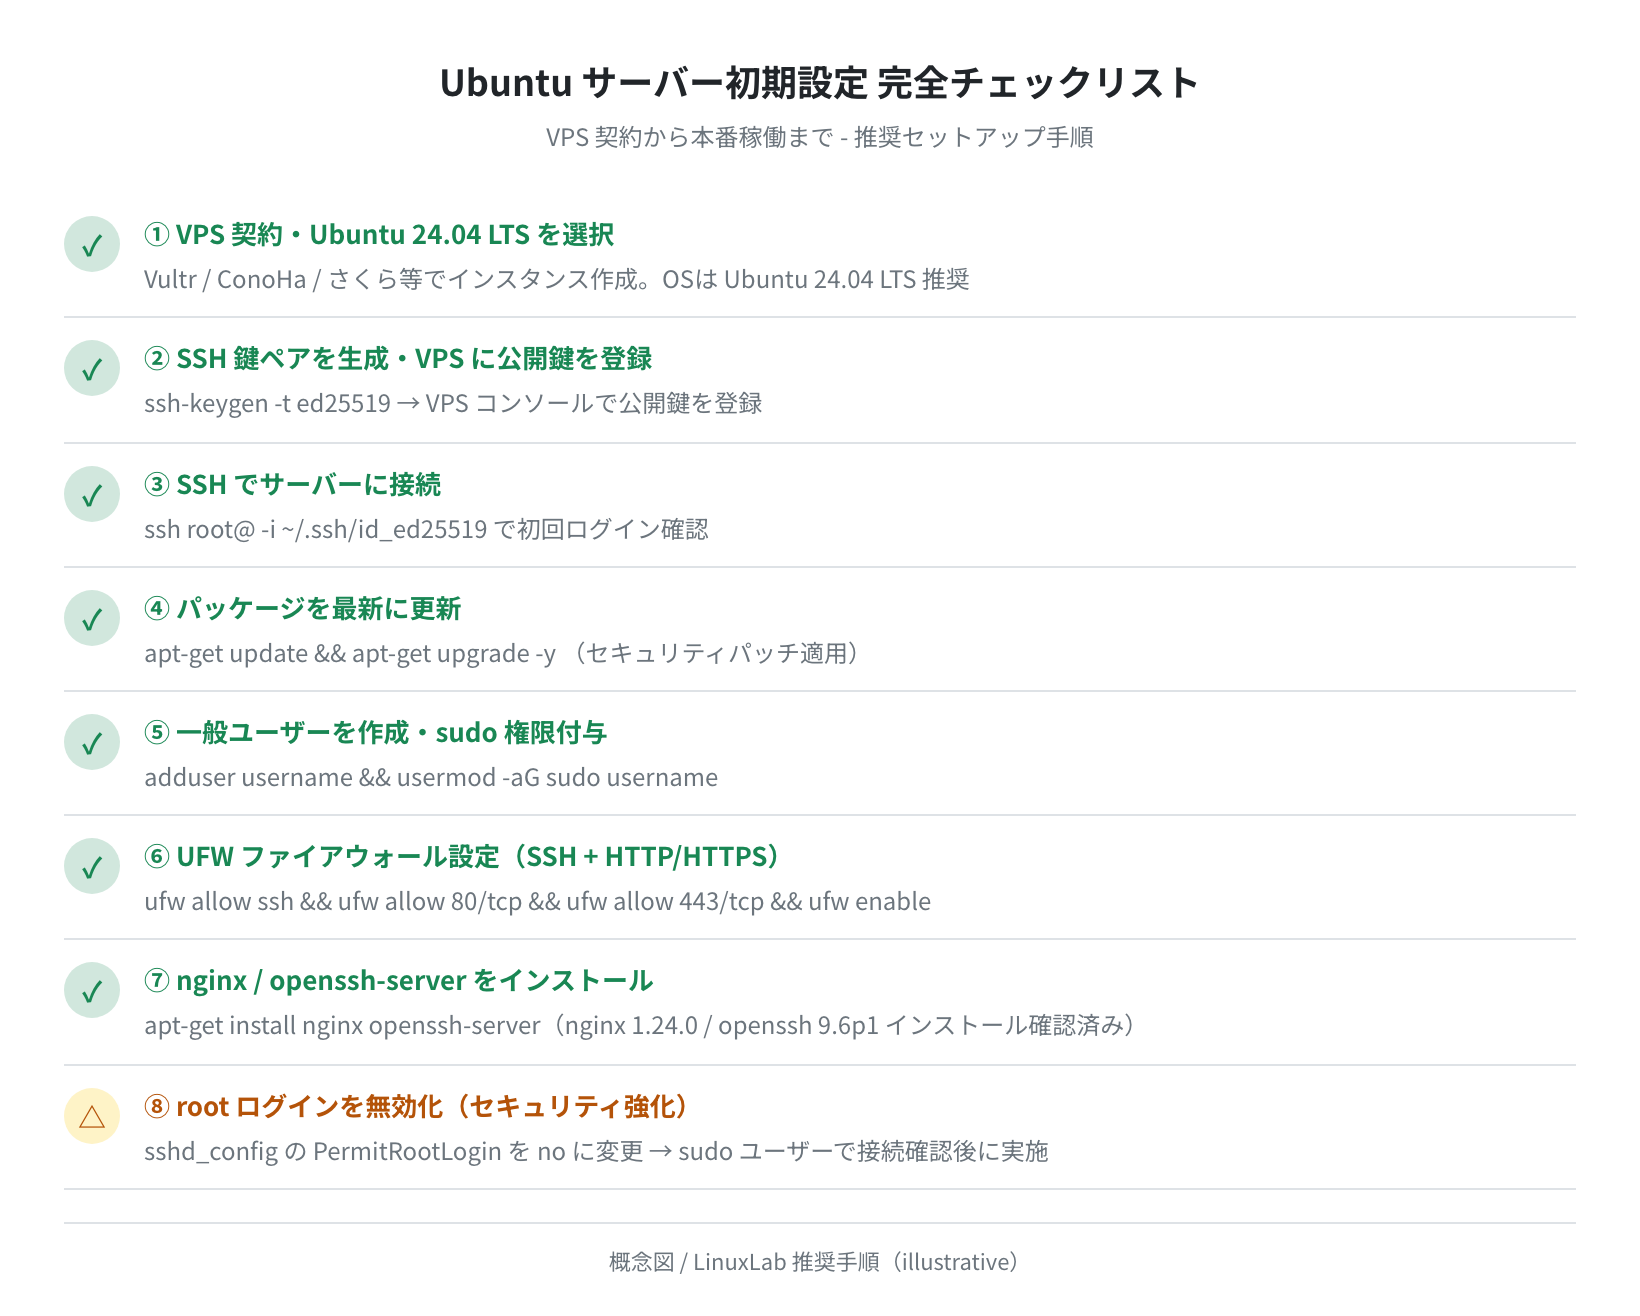Click the check icon beside ② SSH 鍵ペアを生成
The image size is (1640, 1316).
92,368
